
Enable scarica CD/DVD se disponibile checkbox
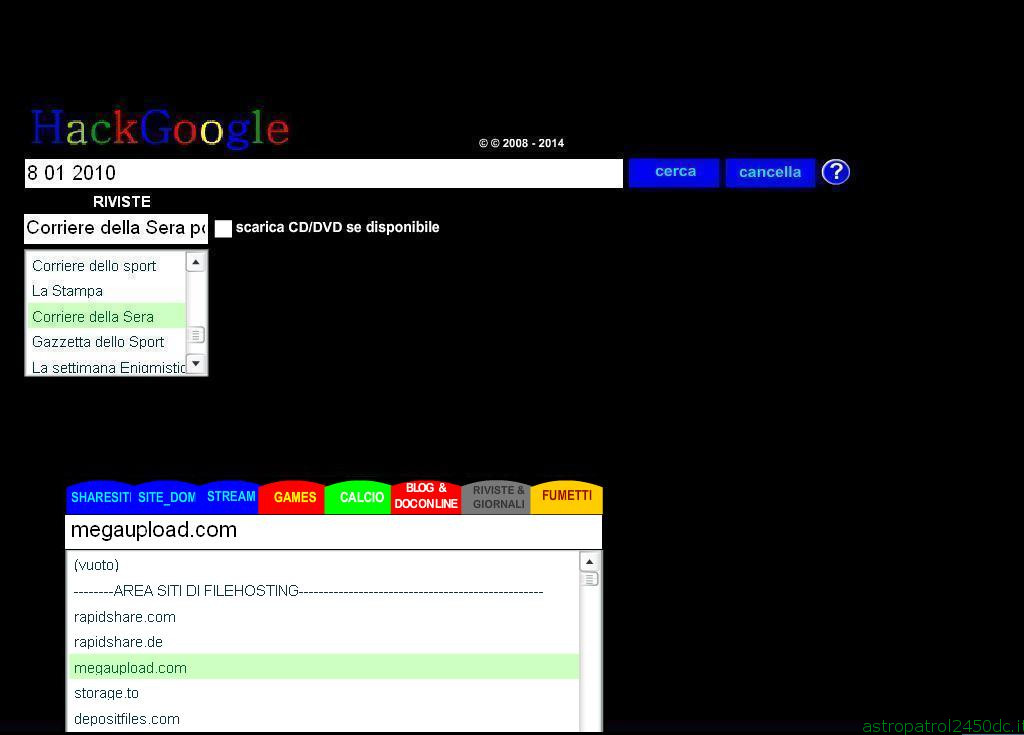[223, 229]
